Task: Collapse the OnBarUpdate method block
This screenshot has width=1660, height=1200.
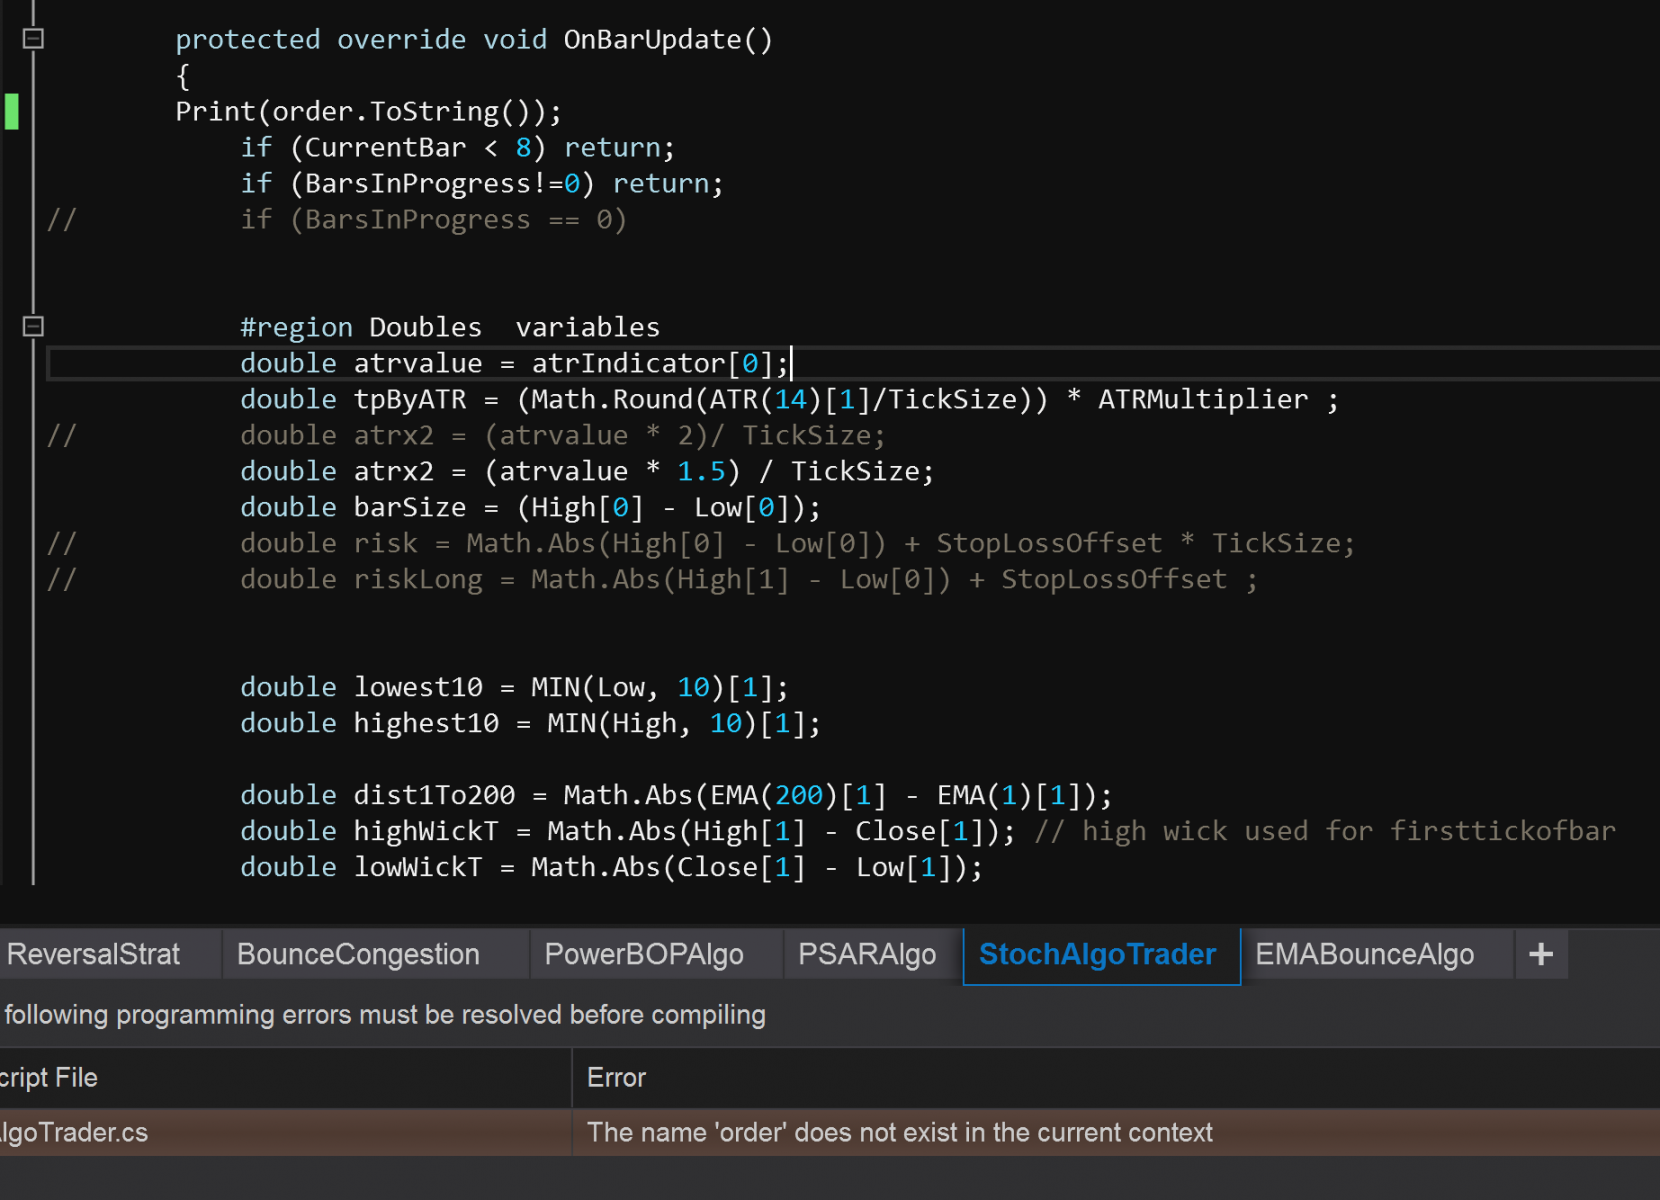Action: 33,39
